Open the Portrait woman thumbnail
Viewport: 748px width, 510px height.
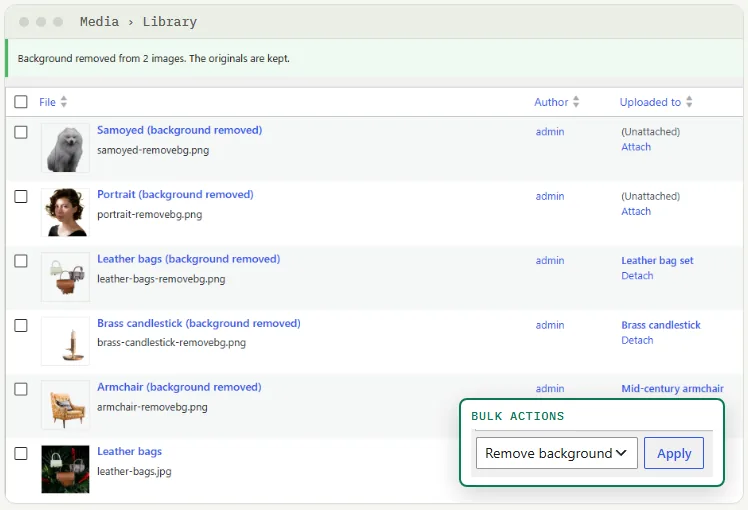click(x=65, y=212)
